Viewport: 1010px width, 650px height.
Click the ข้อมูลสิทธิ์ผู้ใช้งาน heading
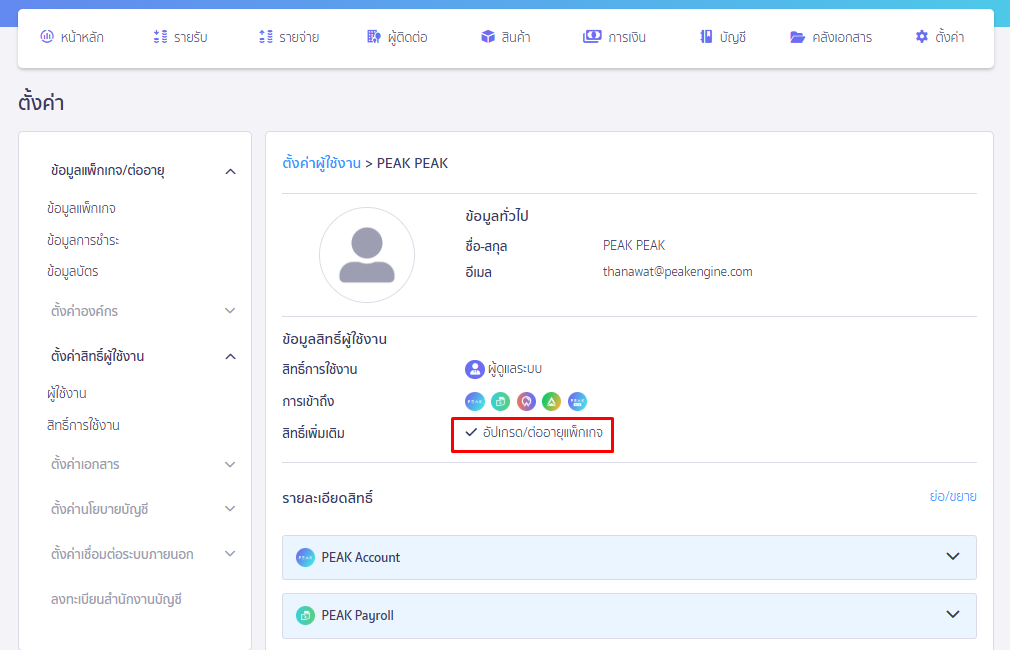click(x=334, y=339)
